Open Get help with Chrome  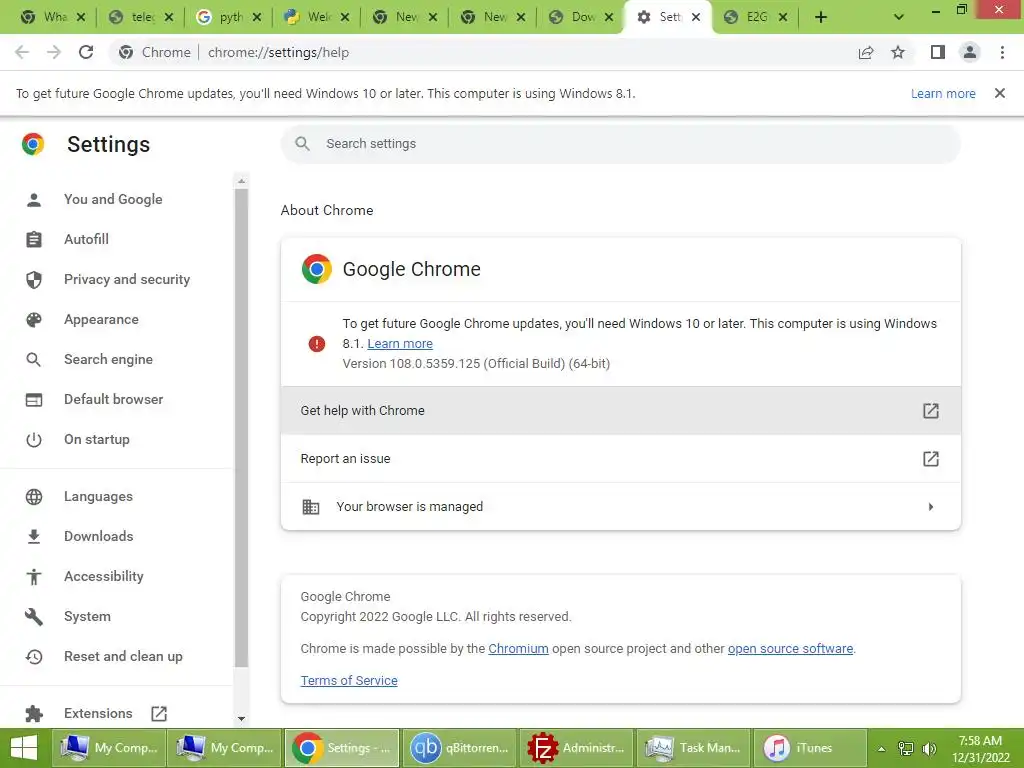click(620, 411)
